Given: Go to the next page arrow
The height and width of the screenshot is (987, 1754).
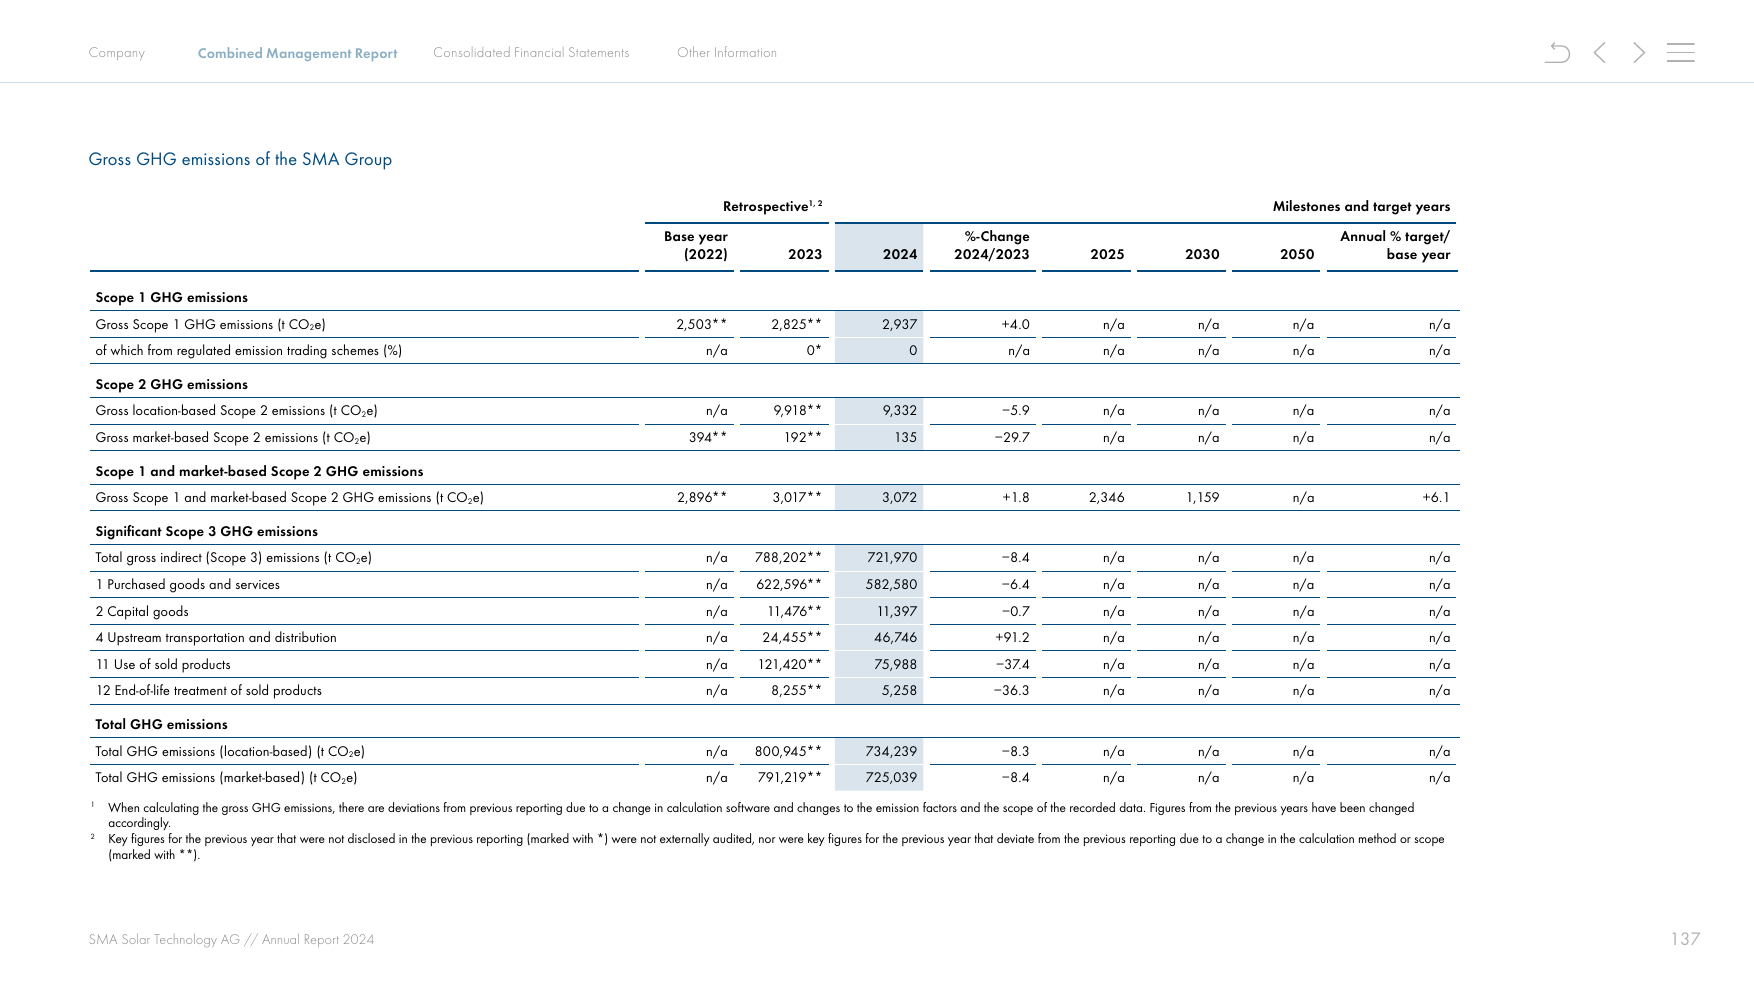Looking at the screenshot, I should tap(1639, 52).
